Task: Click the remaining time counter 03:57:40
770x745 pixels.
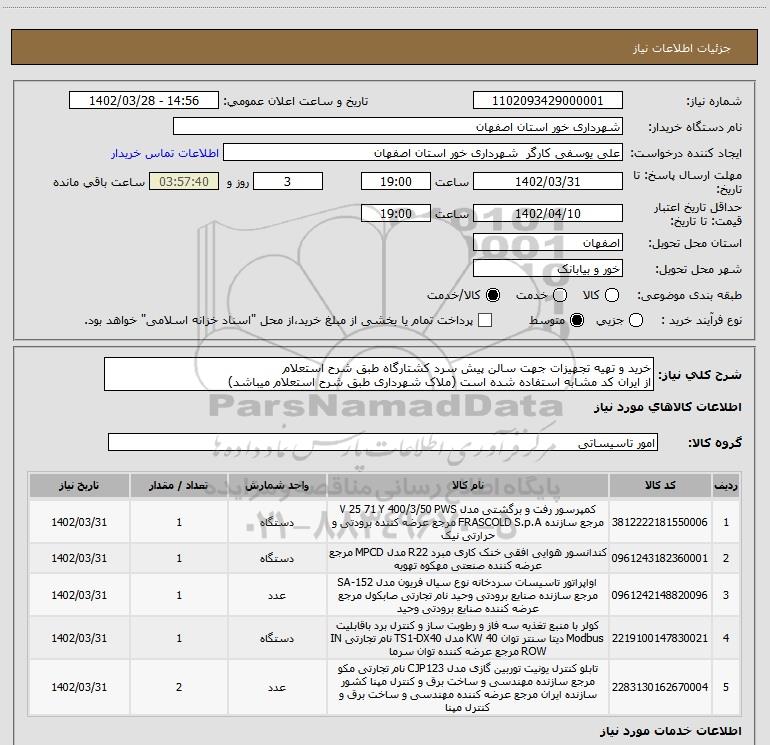Action: click(184, 181)
